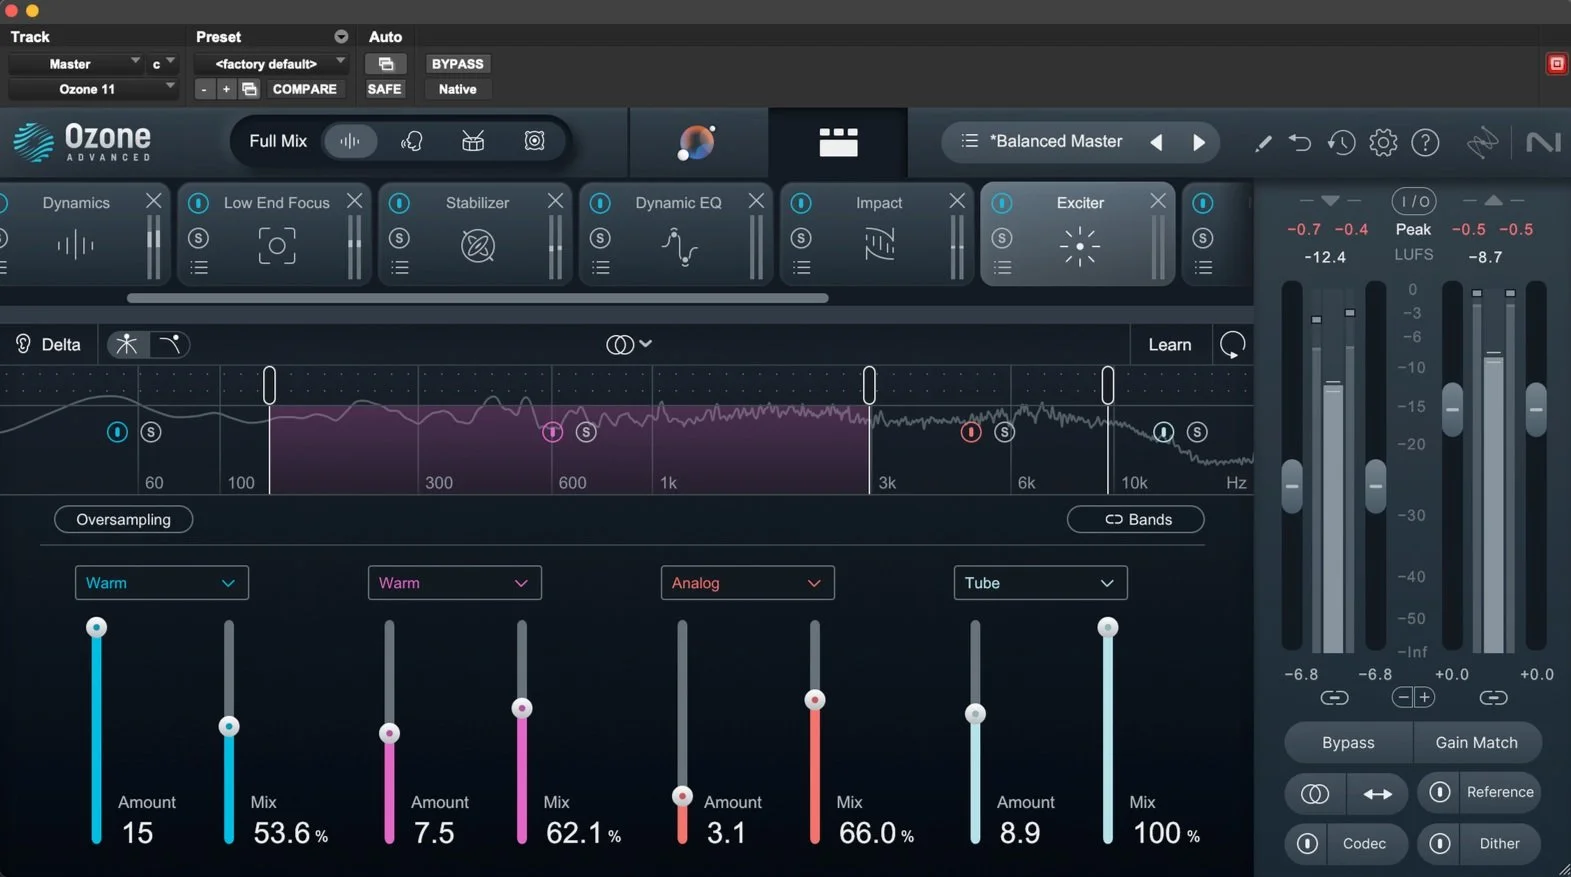
Task: Enable the Dither power toggle
Action: [x=1440, y=844]
